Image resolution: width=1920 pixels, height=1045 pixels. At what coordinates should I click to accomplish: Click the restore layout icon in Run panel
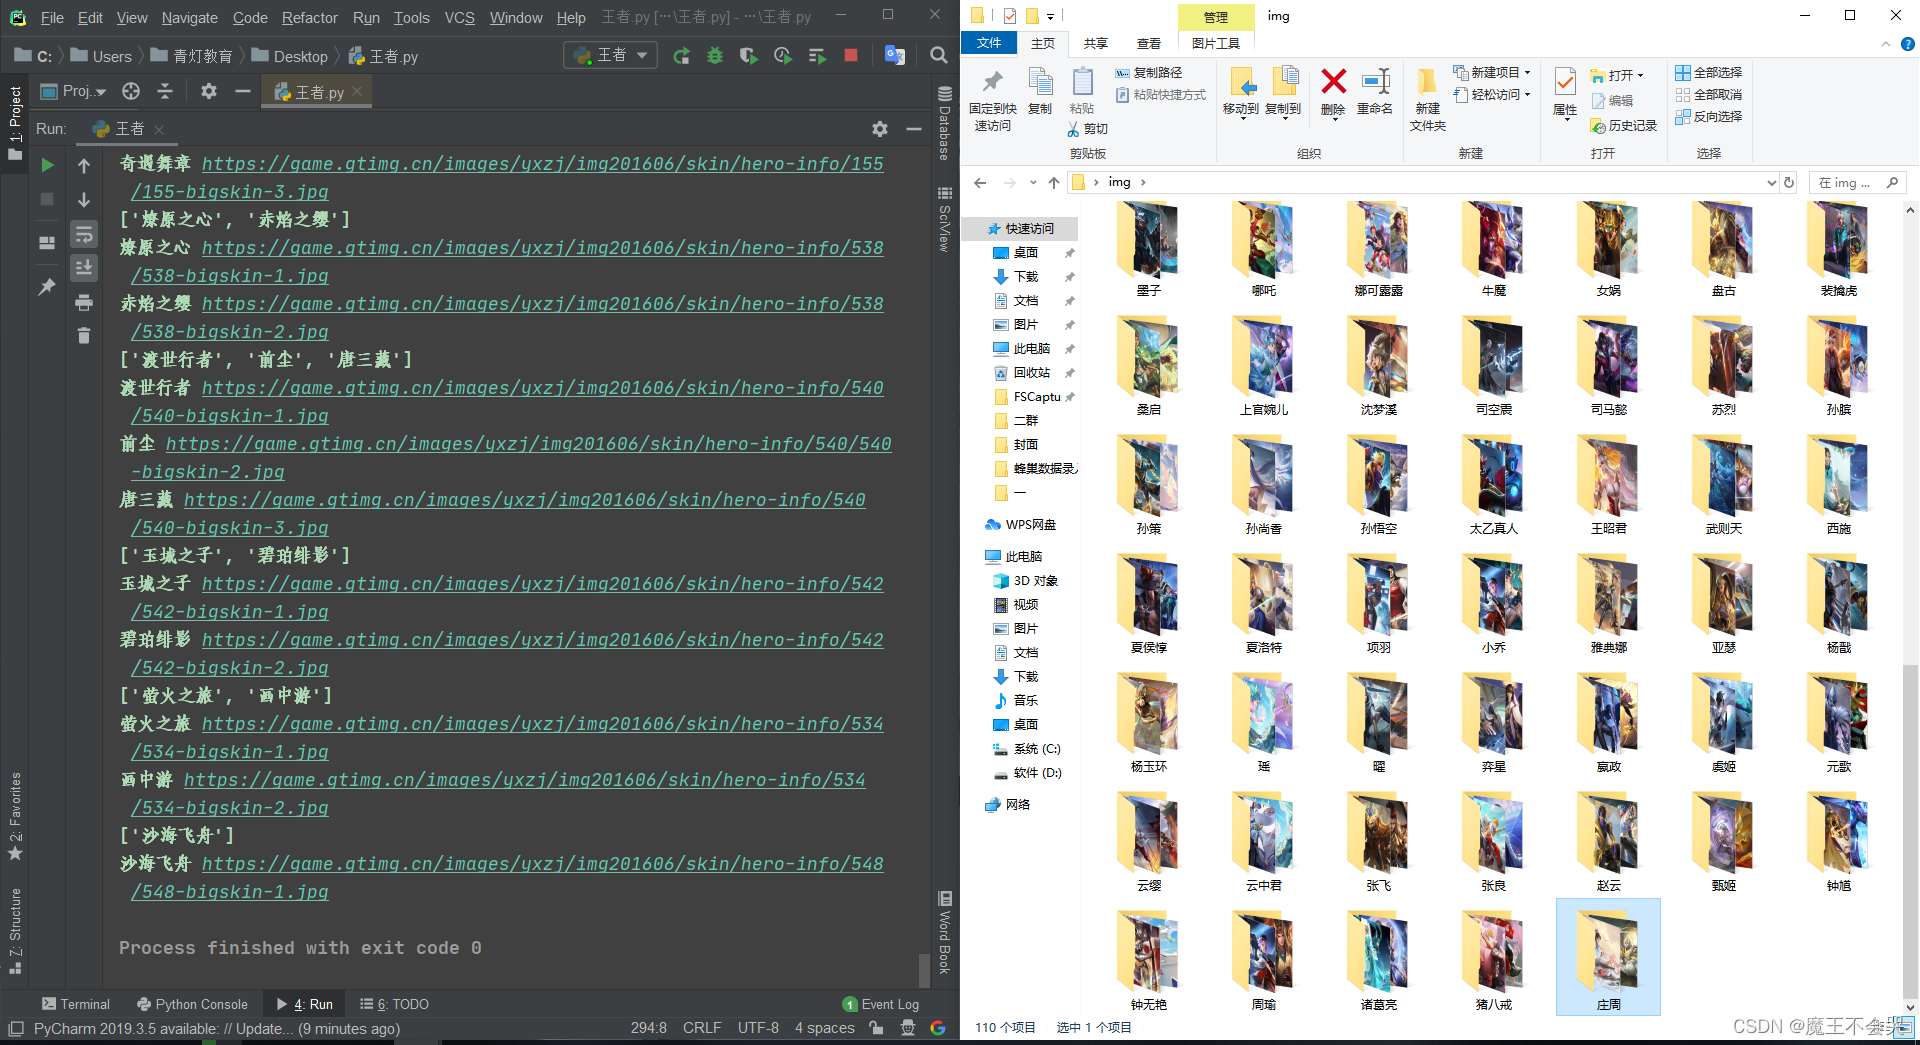click(47, 243)
